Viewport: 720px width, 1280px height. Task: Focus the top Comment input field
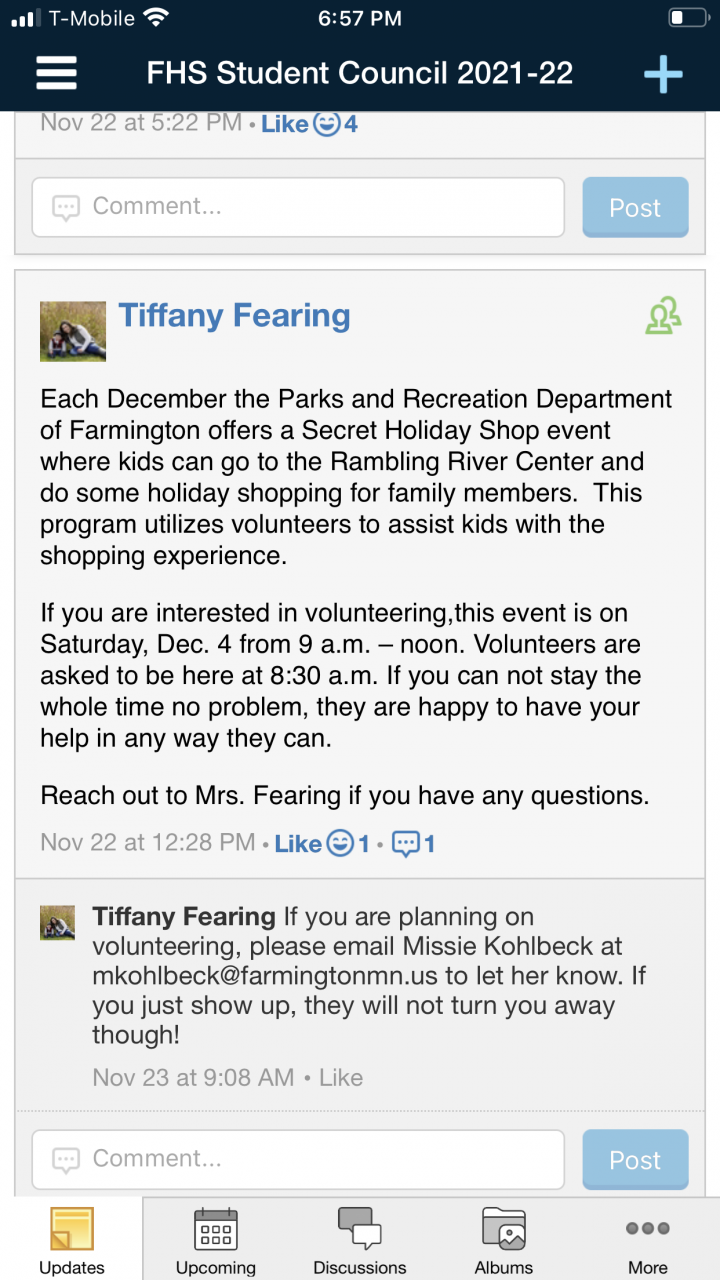coord(298,207)
